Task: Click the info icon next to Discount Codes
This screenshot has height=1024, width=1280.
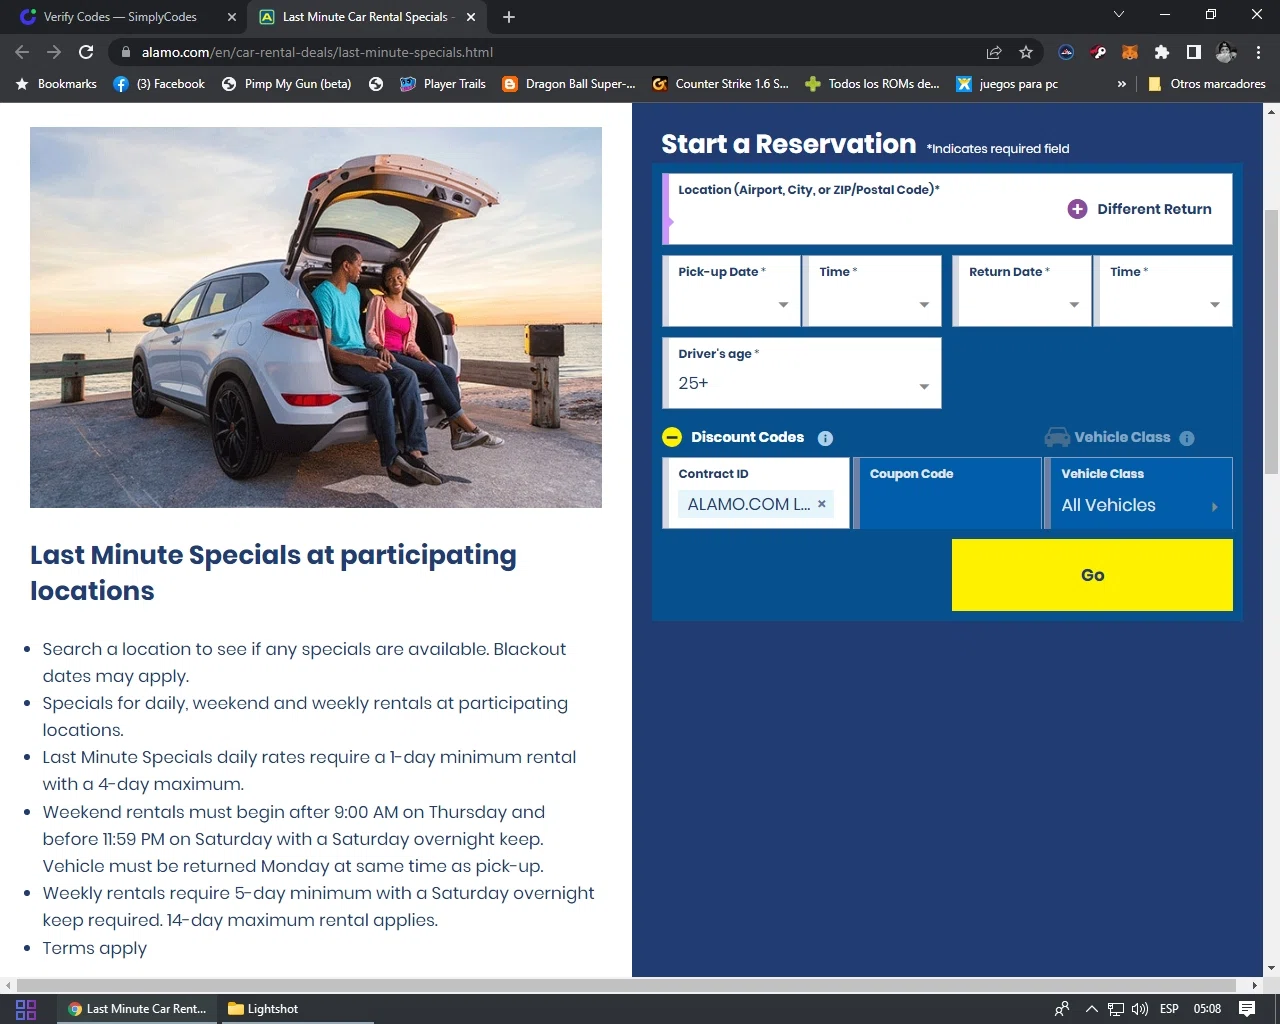Action: click(825, 438)
